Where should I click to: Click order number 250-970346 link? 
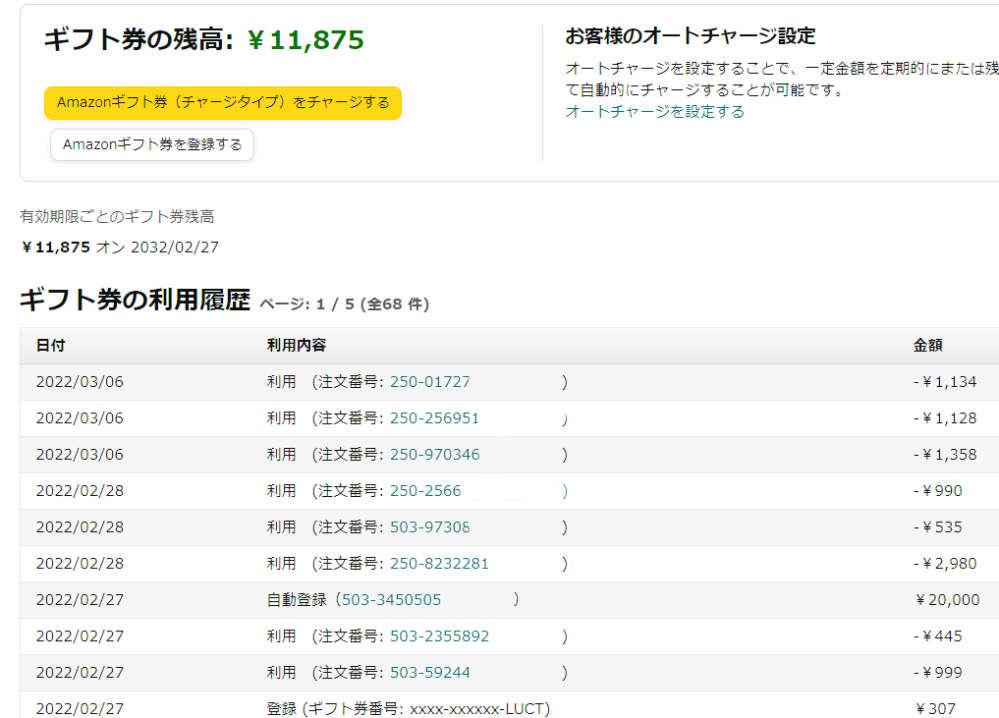tap(434, 454)
